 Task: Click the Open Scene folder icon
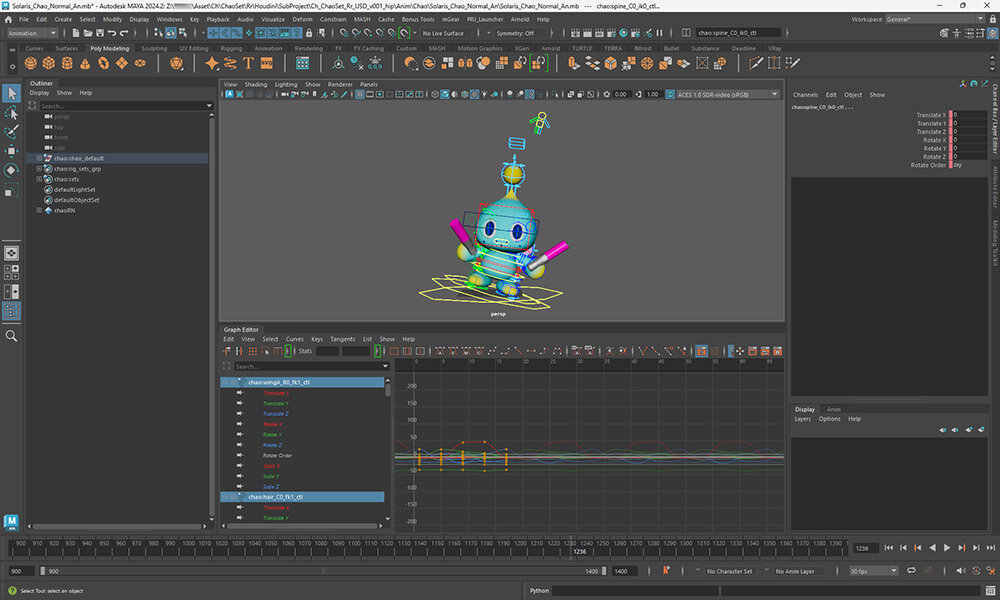coord(88,33)
